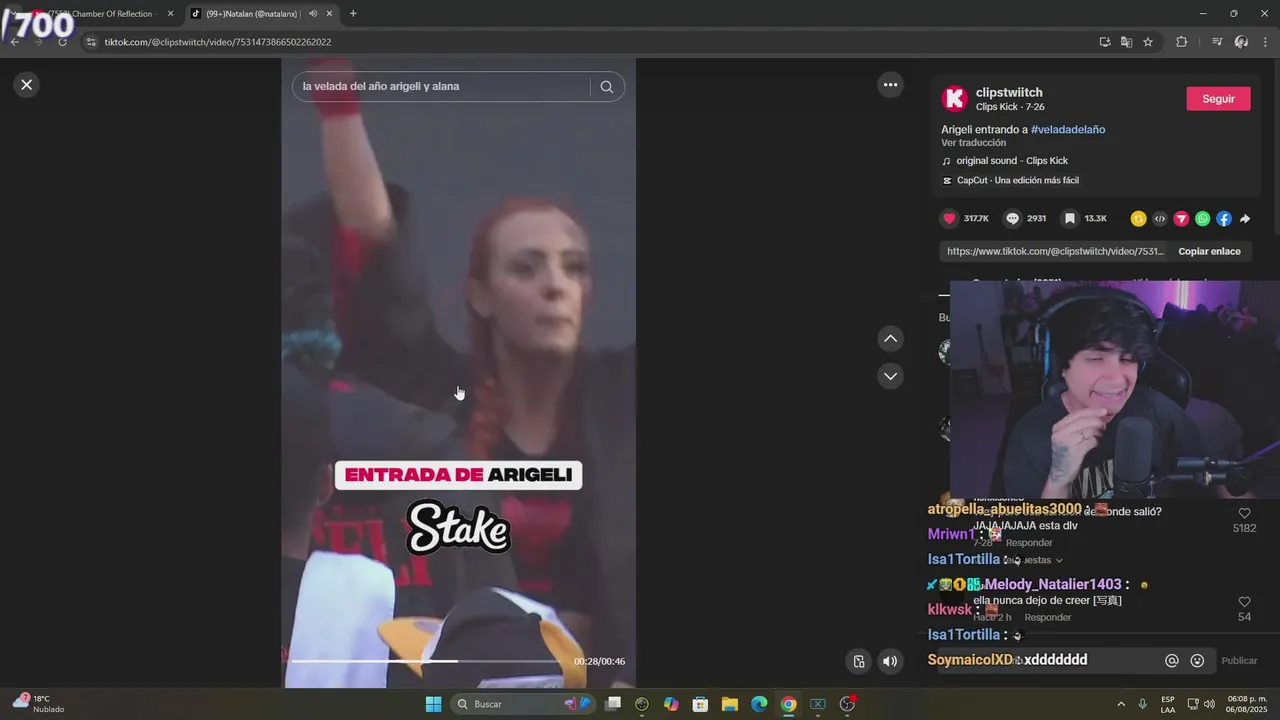
Task: Close the TikTok video viewer
Action: coord(27,85)
